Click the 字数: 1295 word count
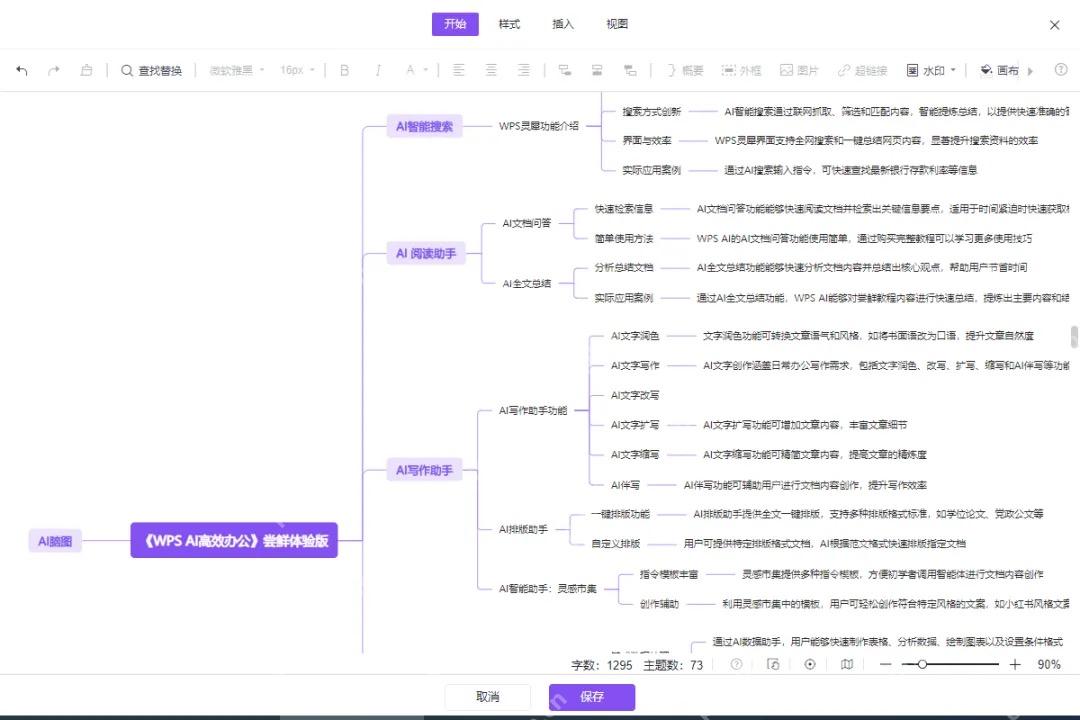 pos(602,665)
